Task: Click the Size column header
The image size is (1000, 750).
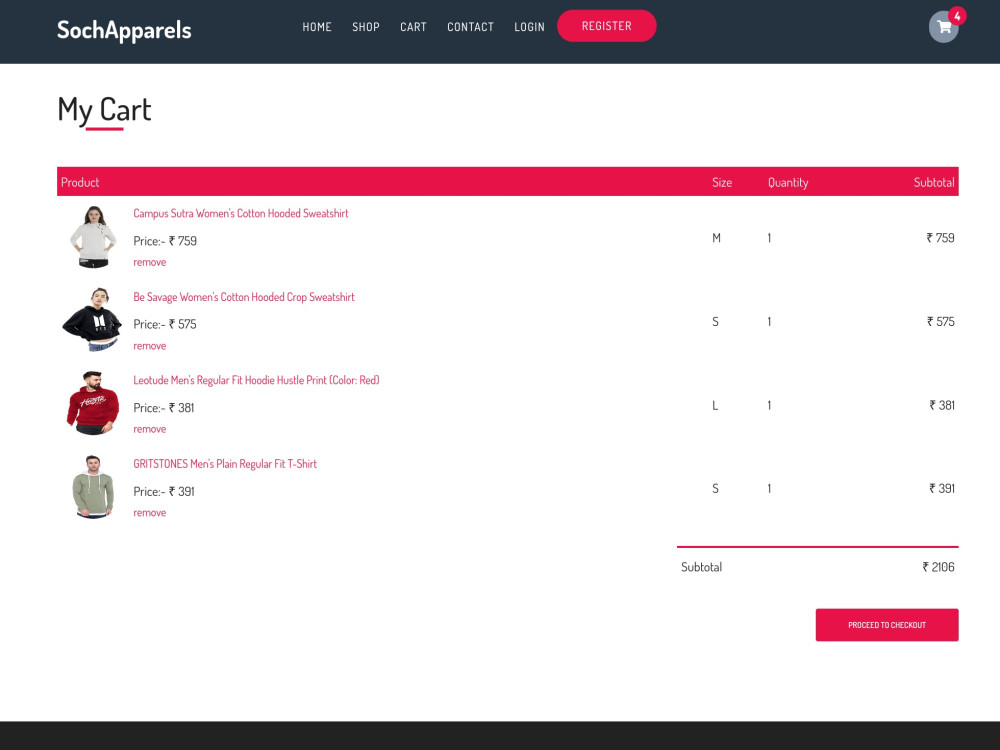Action: coord(722,182)
